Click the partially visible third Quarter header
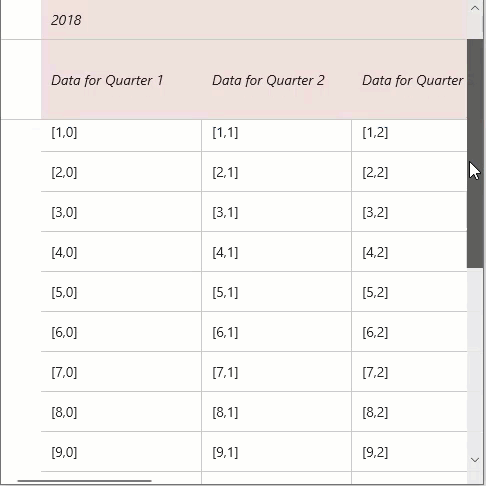486x486 pixels. pos(409,79)
